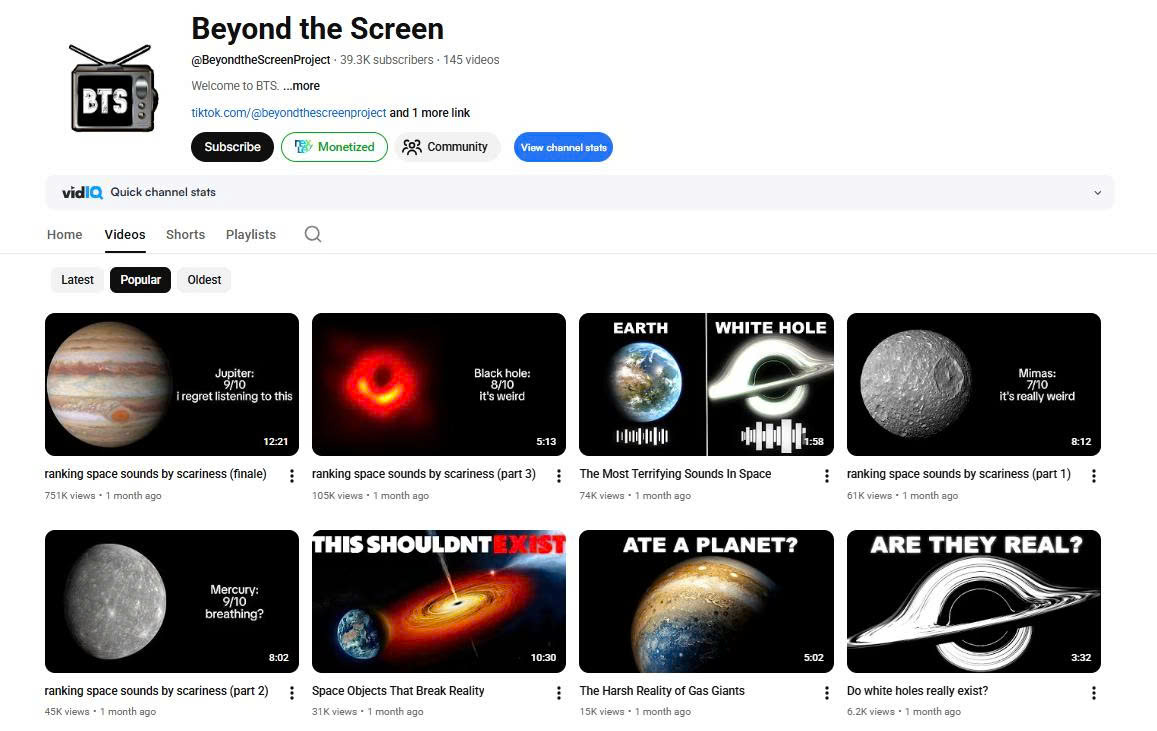Select the Latest sort filter chip
The width and height of the screenshot is (1157, 731).
[77, 280]
